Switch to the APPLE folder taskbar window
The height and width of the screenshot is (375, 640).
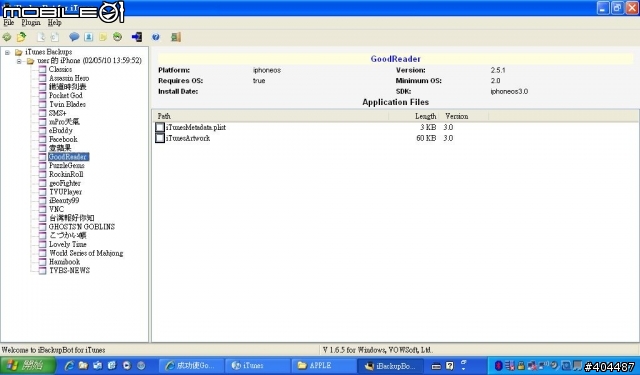(325, 366)
